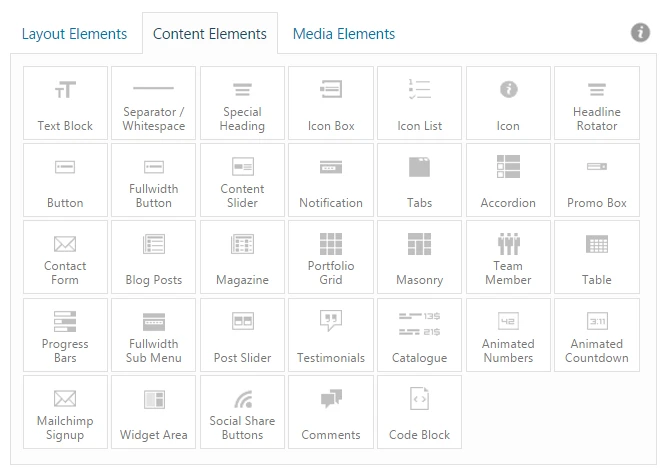Select the Content Slider element
This screenshot has height=469, width=665.
(x=242, y=180)
